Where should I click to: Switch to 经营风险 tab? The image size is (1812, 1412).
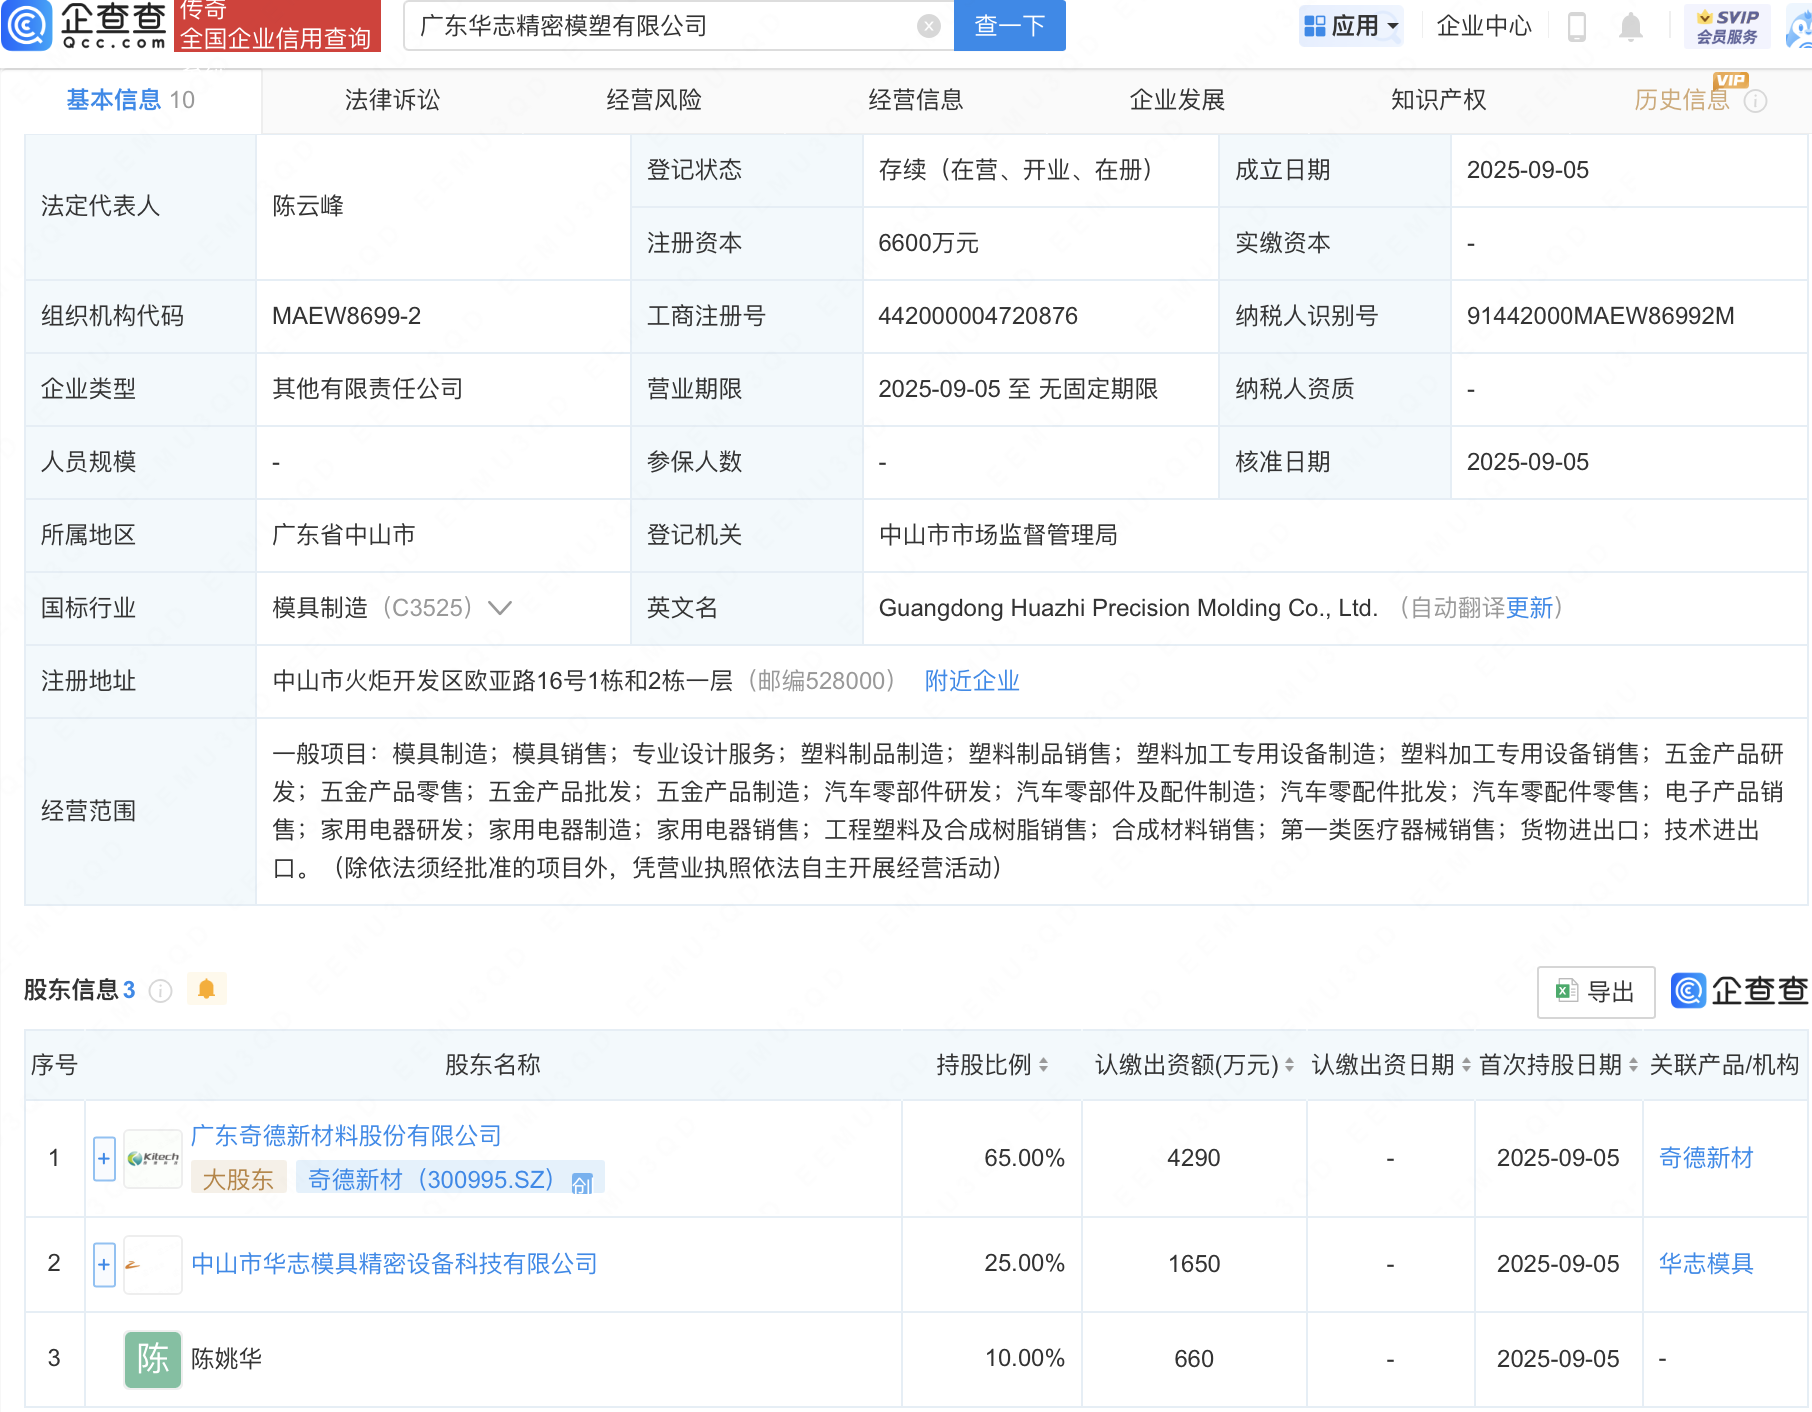point(654,100)
